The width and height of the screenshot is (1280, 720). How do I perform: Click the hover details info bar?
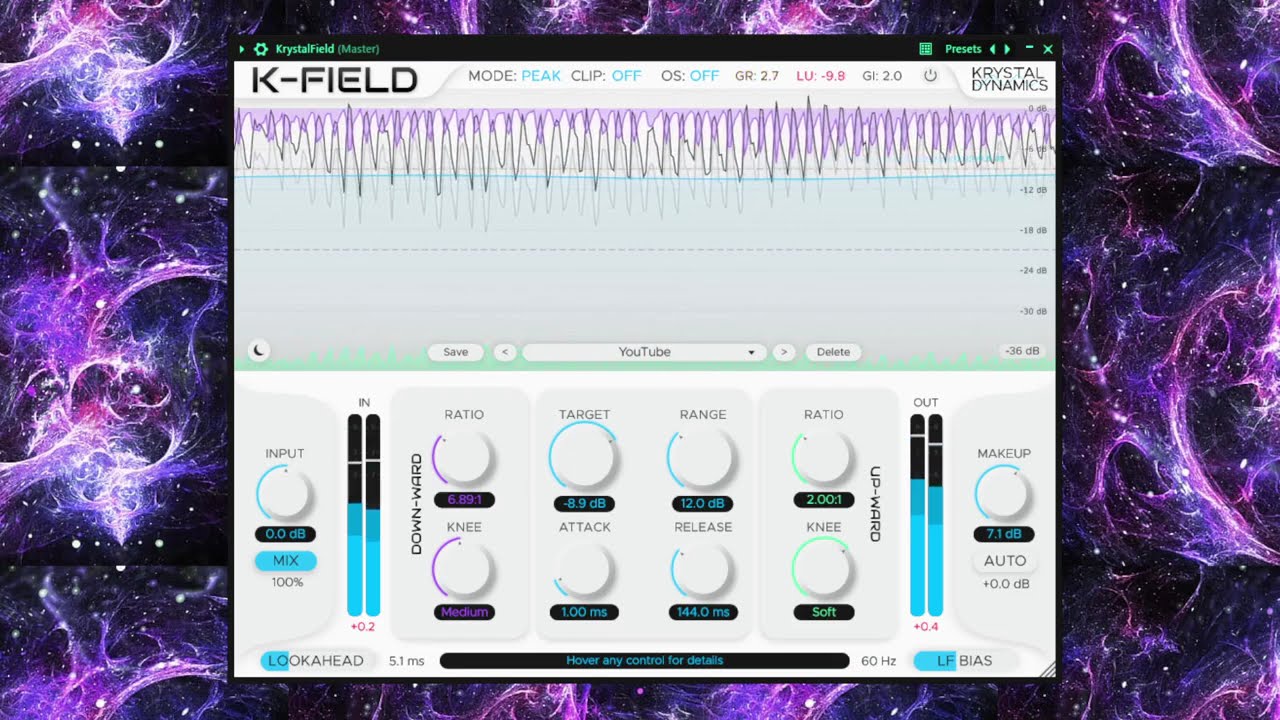[644, 661]
